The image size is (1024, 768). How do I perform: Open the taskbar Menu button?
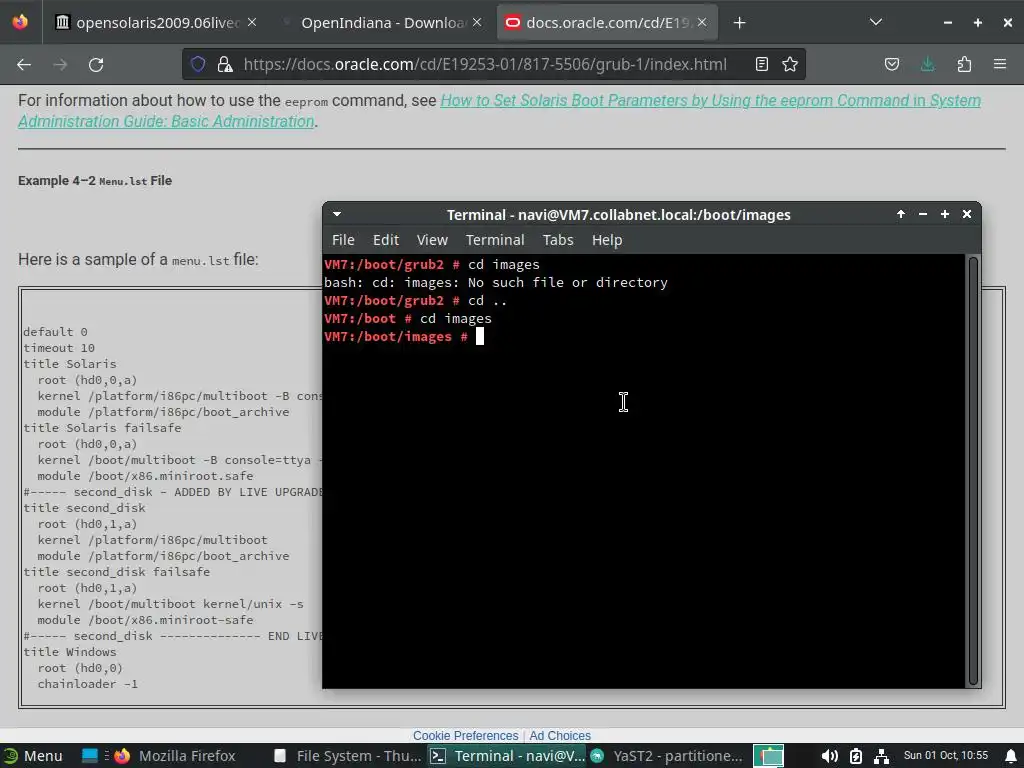[x=34, y=756]
